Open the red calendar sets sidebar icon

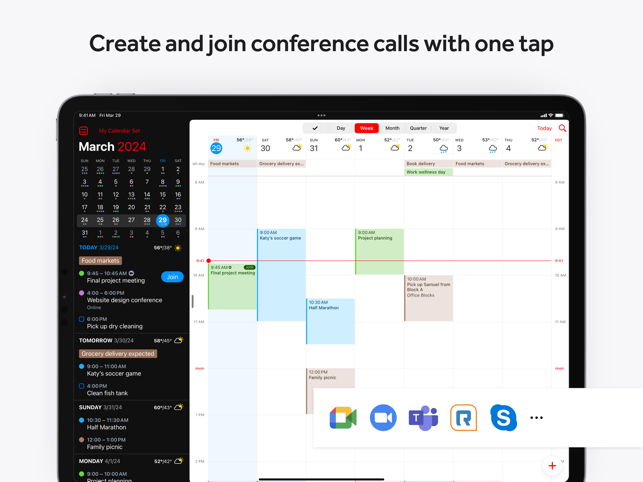point(83,131)
